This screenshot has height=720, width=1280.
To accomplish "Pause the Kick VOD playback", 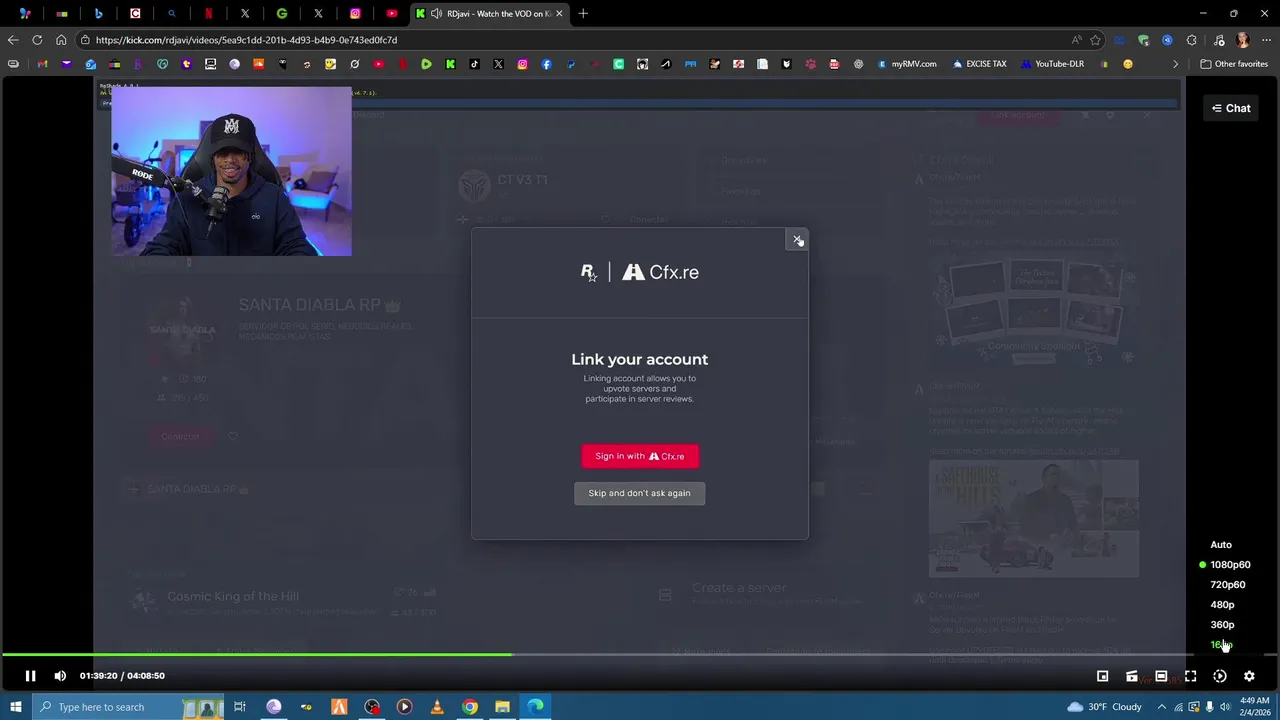I will tap(30, 676).
